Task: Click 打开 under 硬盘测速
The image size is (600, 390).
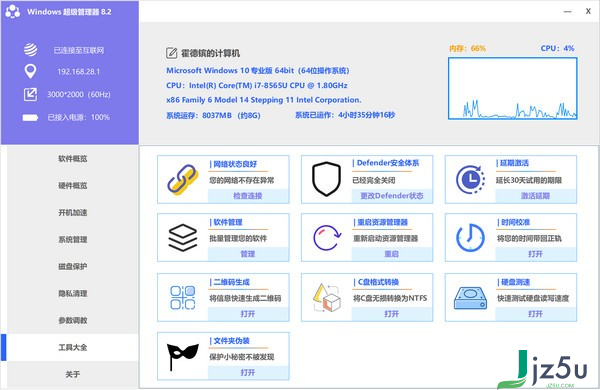Action: click(535, 313)
